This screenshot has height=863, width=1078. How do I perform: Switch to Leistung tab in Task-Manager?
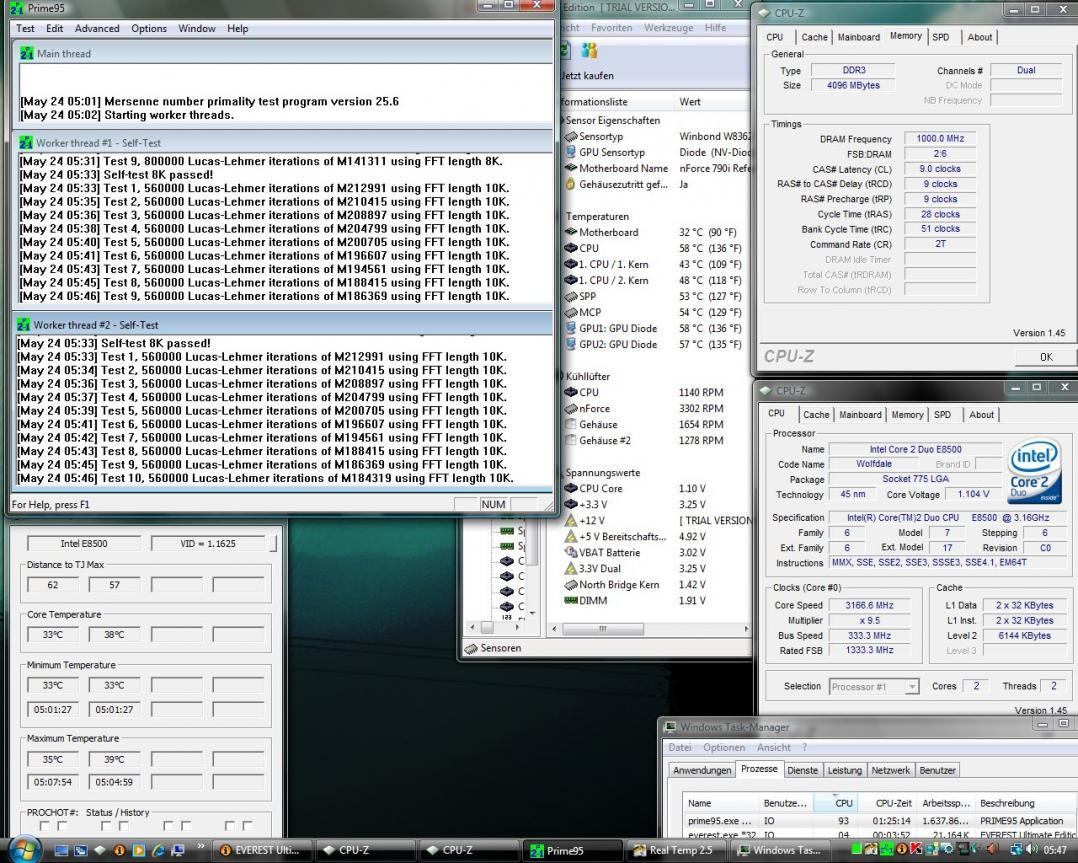point(844,770)
